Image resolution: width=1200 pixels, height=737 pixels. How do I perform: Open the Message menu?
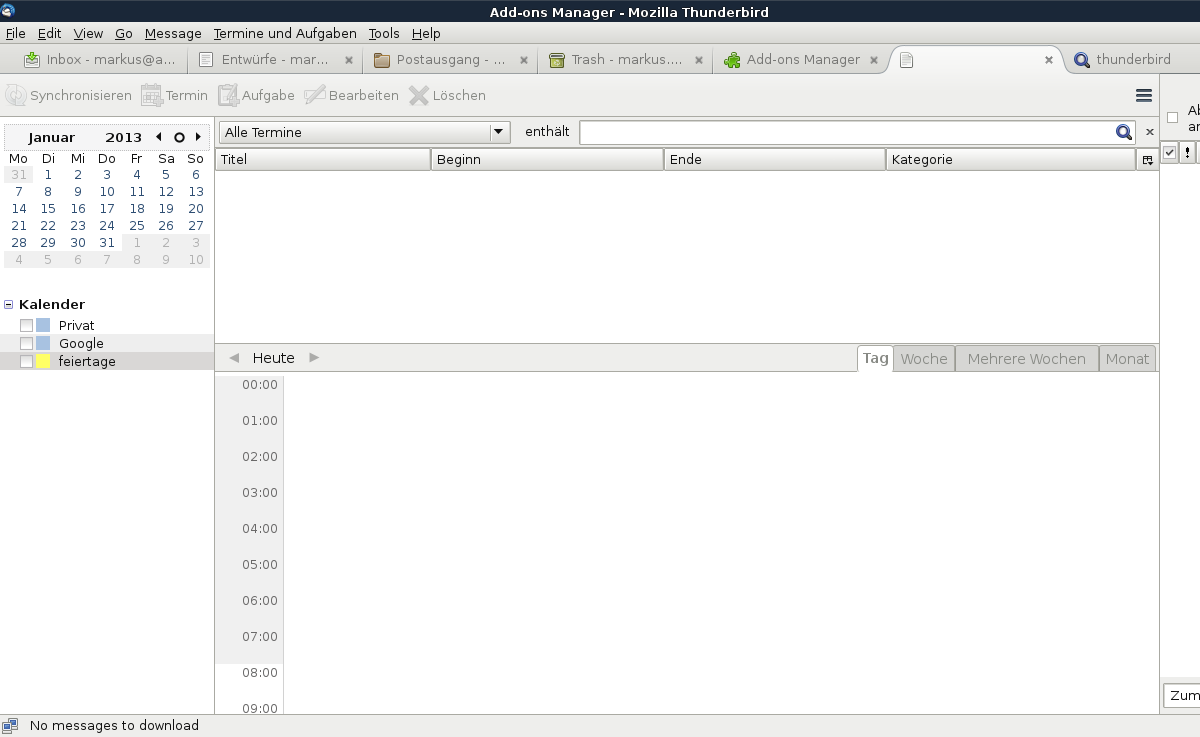click(x=173, y=33)
